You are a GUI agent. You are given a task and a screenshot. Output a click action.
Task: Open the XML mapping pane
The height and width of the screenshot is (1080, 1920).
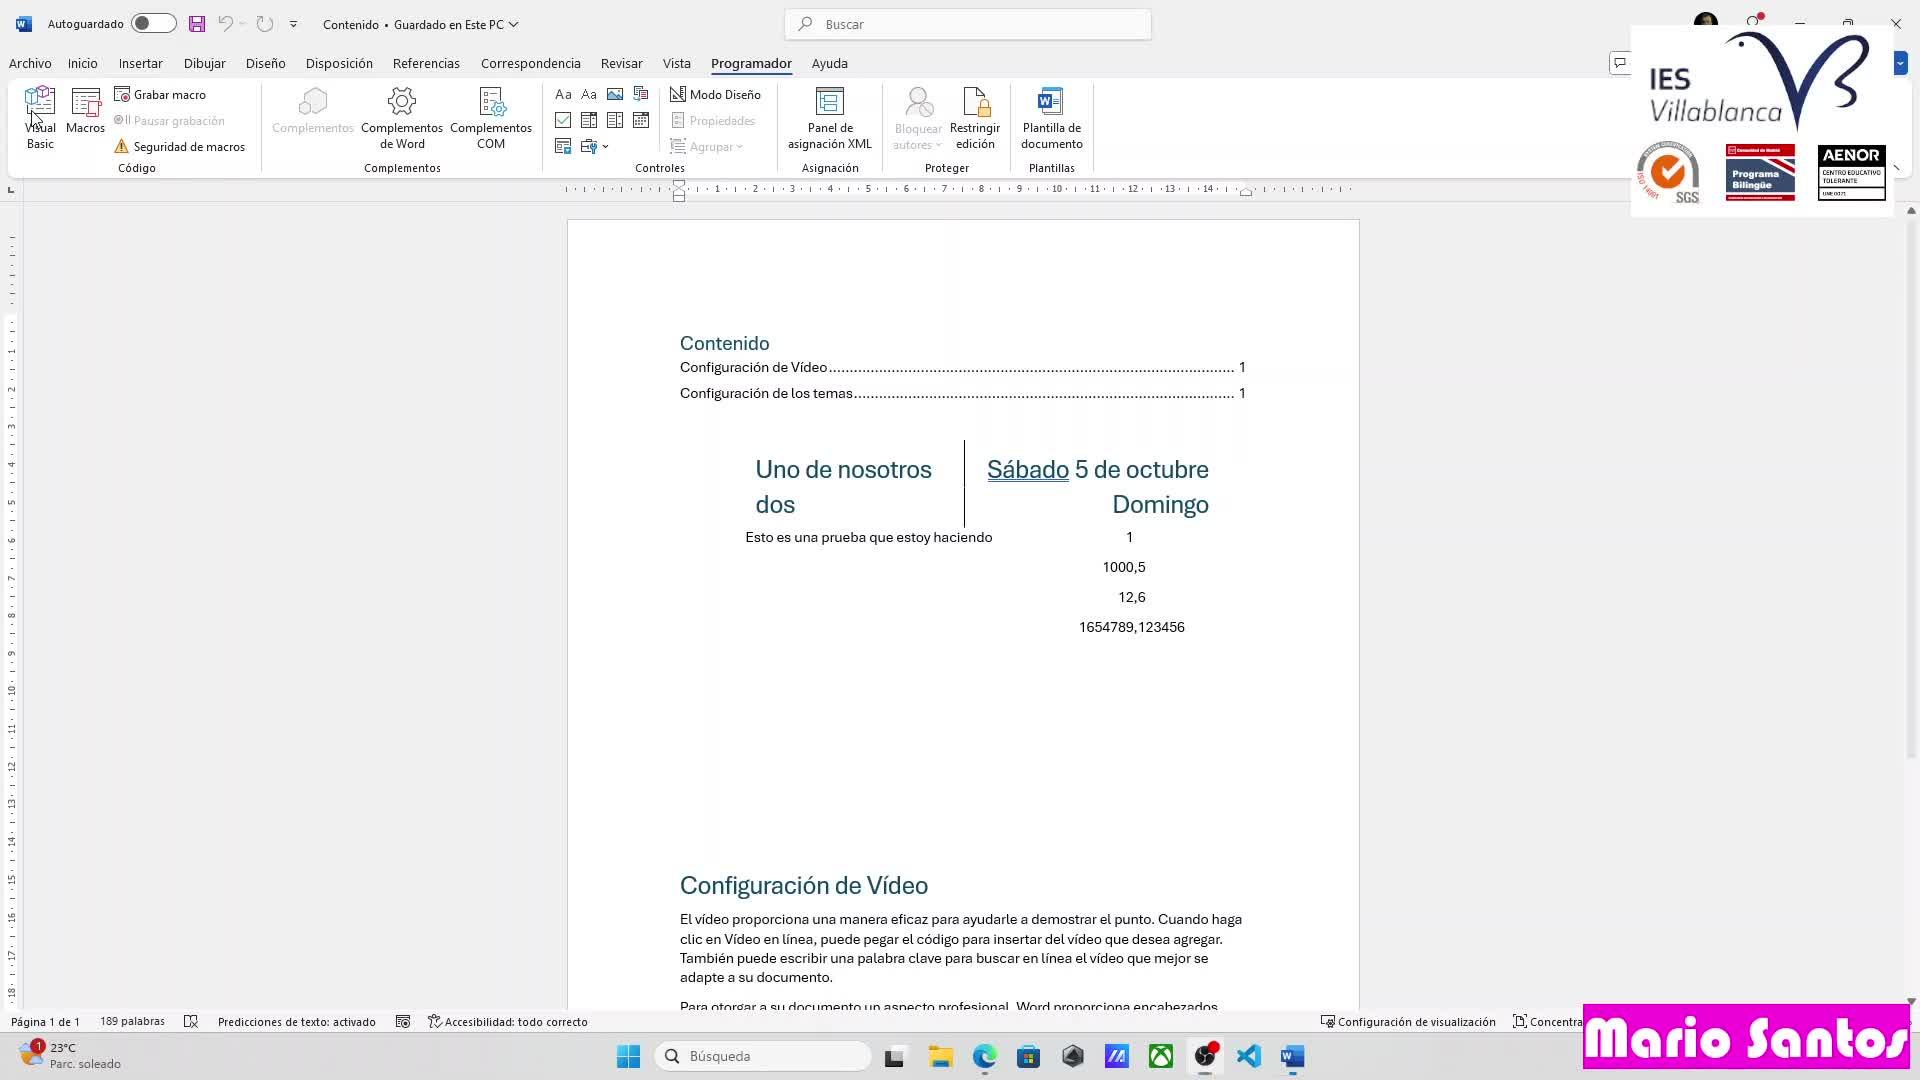(829, 118)
